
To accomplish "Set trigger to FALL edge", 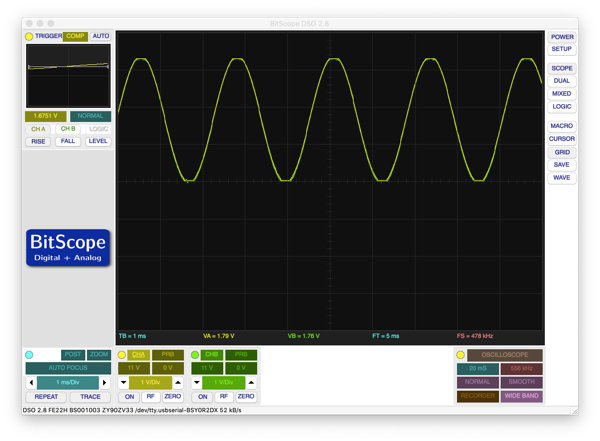I will [x=68, y=141].
